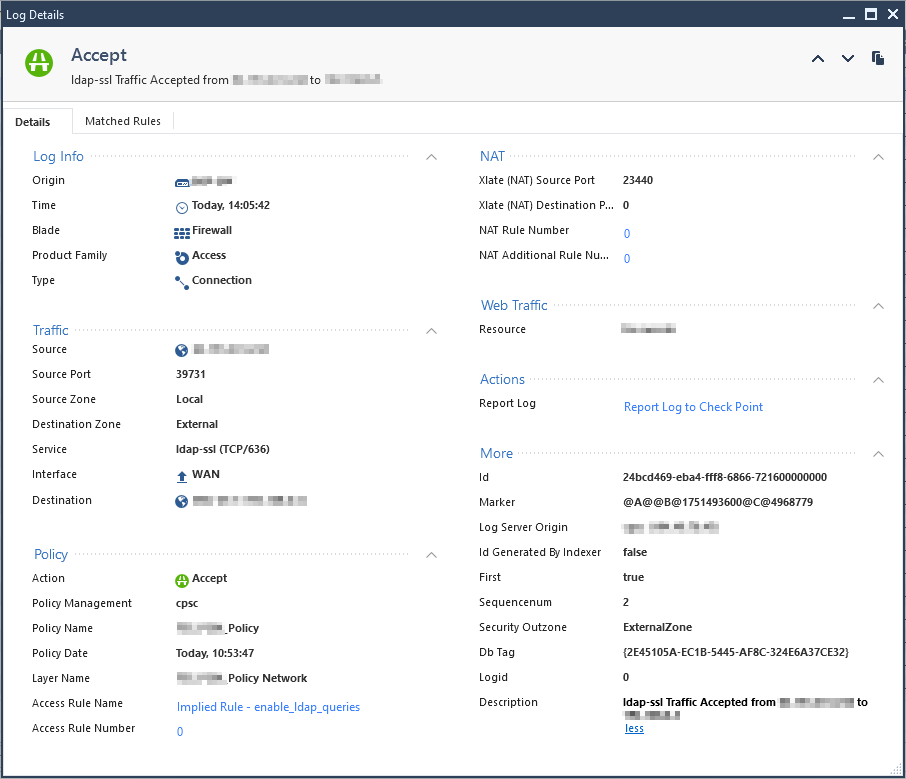Image resolution: width=906 pixels, height=779 pixels.
Task: Click the less link under Description
Action: 634,729
